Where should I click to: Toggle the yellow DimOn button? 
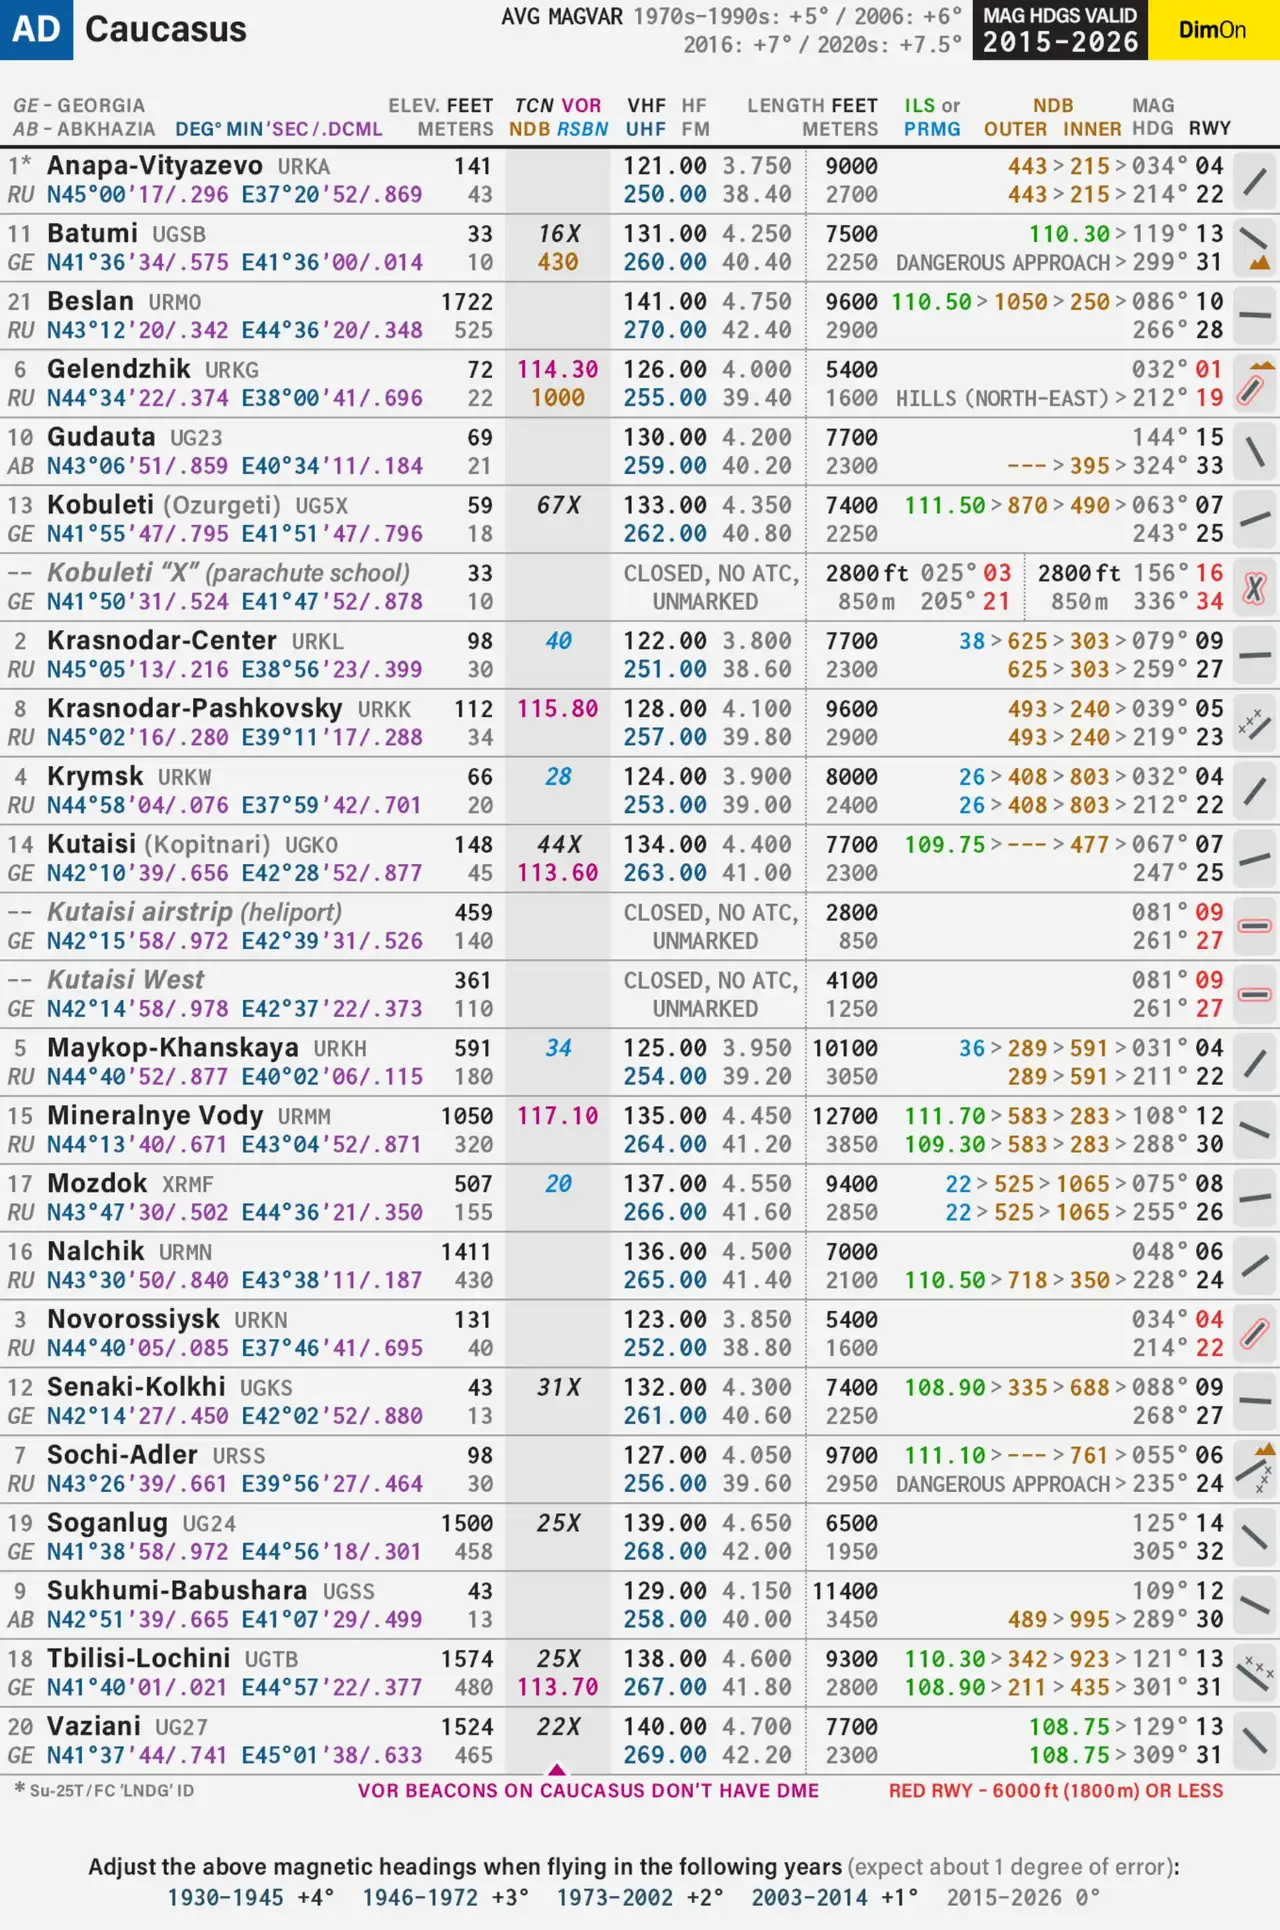coord(1212,30)
